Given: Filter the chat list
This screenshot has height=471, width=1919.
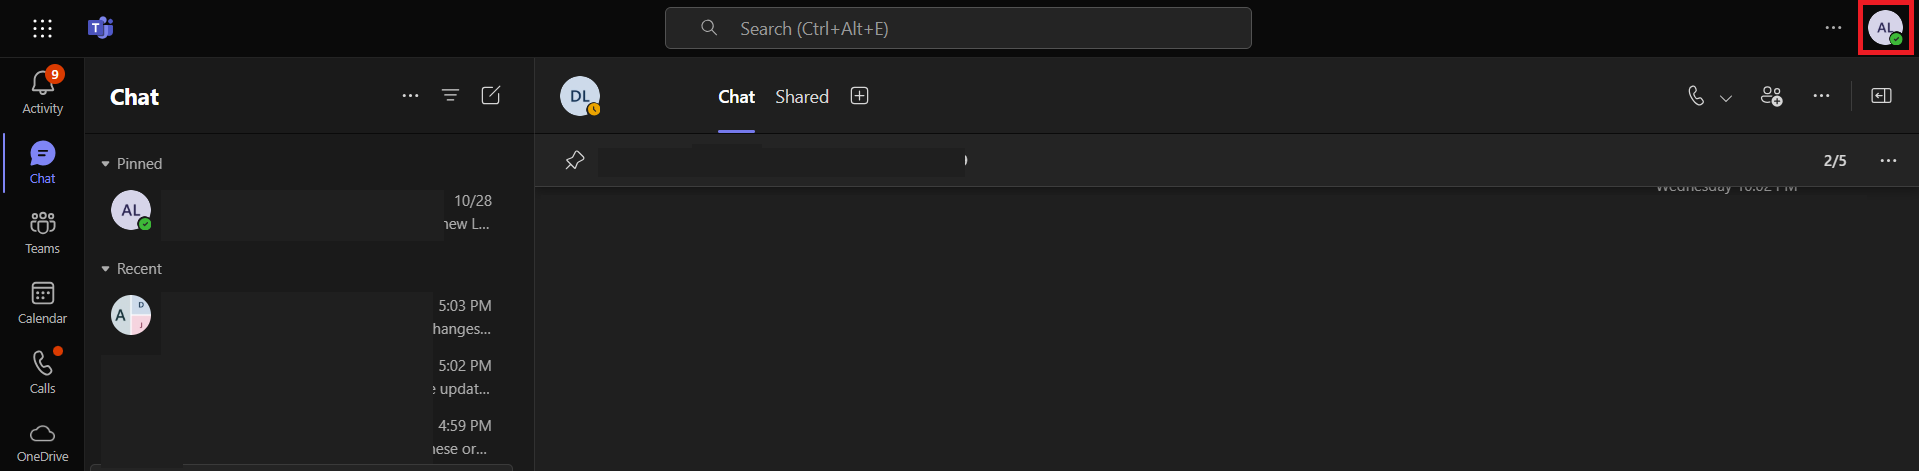Looking at the screenshot, I should pyautogui.click(x=451, y=95).
